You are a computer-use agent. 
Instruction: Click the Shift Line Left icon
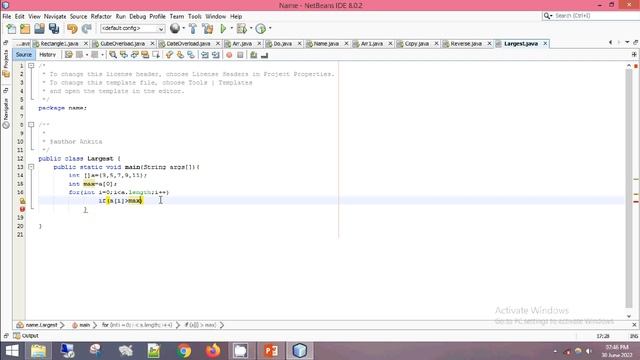coord(204,55)
